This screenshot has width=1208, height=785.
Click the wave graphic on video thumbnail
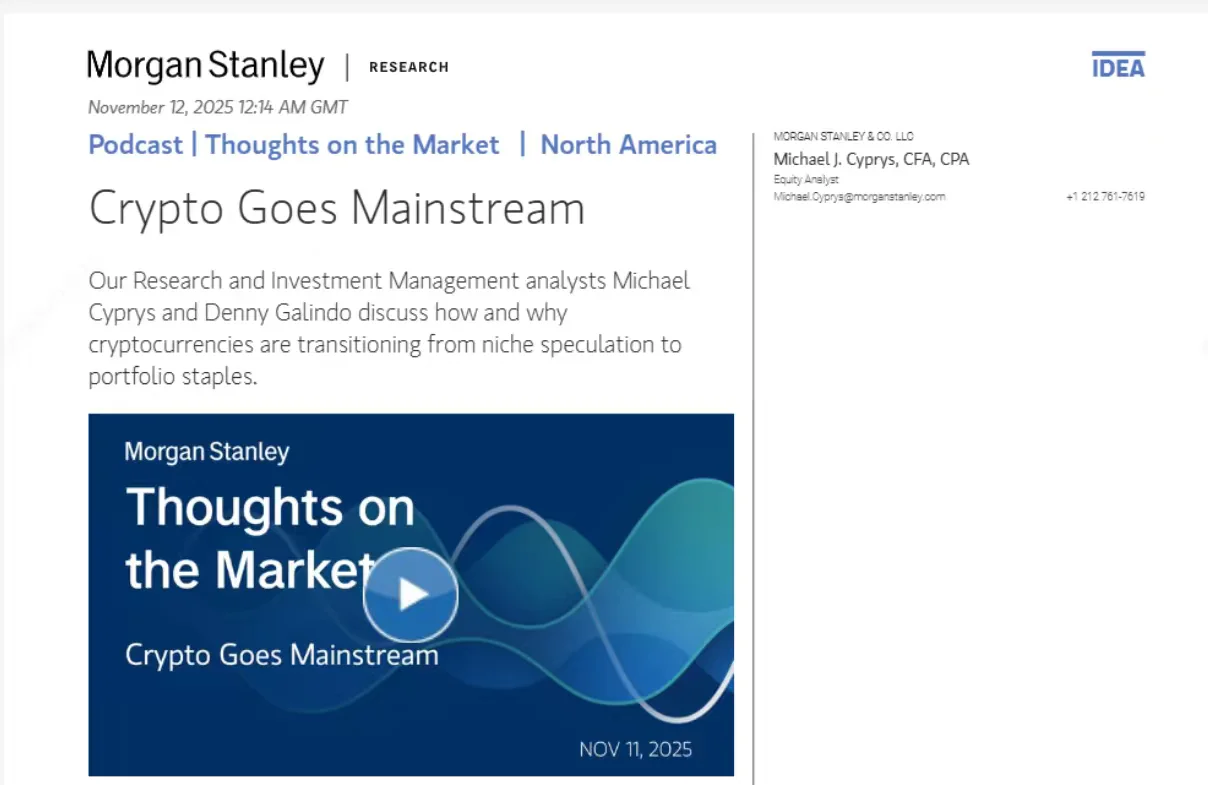(x=620, y=560)
